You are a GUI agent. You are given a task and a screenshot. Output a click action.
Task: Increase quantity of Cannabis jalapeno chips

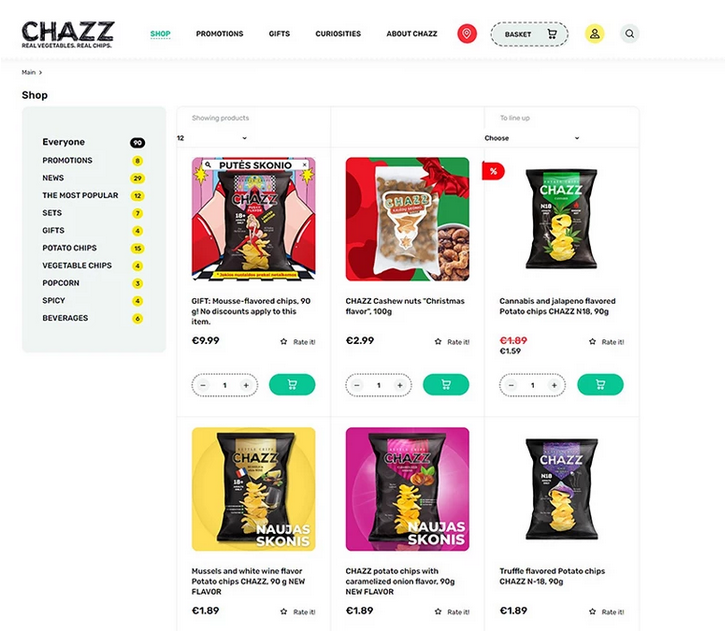tap(554, 385)
